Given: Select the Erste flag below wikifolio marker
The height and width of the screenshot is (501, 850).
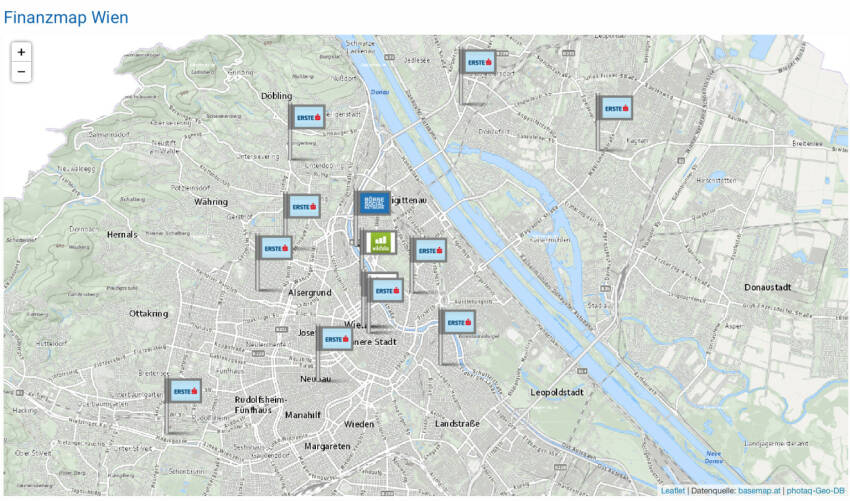Looking at the screenshot, I should pos(385,289).
